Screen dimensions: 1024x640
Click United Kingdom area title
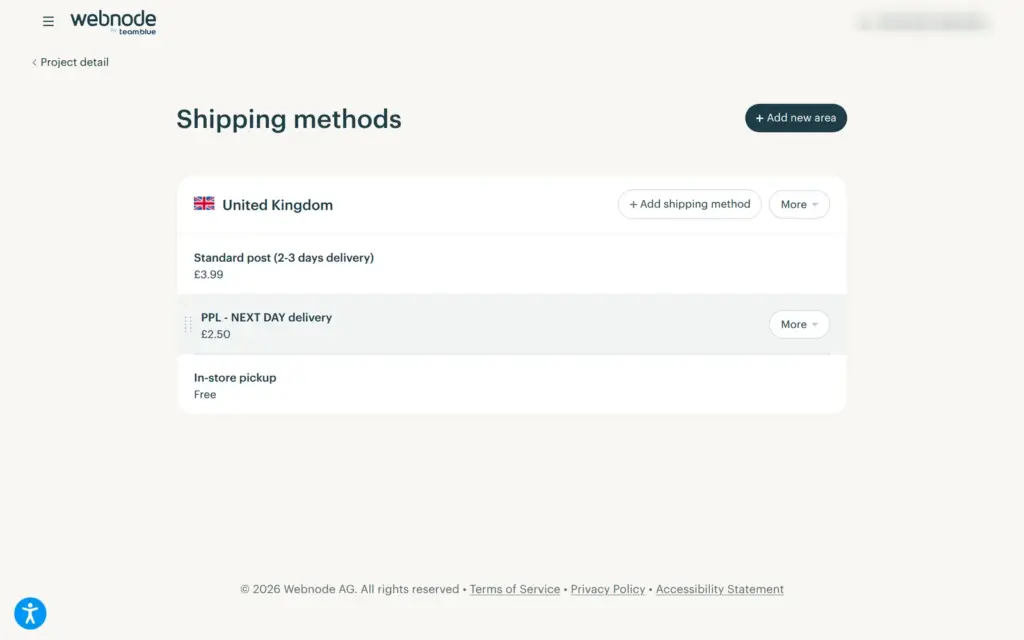(x=278, y=205)
